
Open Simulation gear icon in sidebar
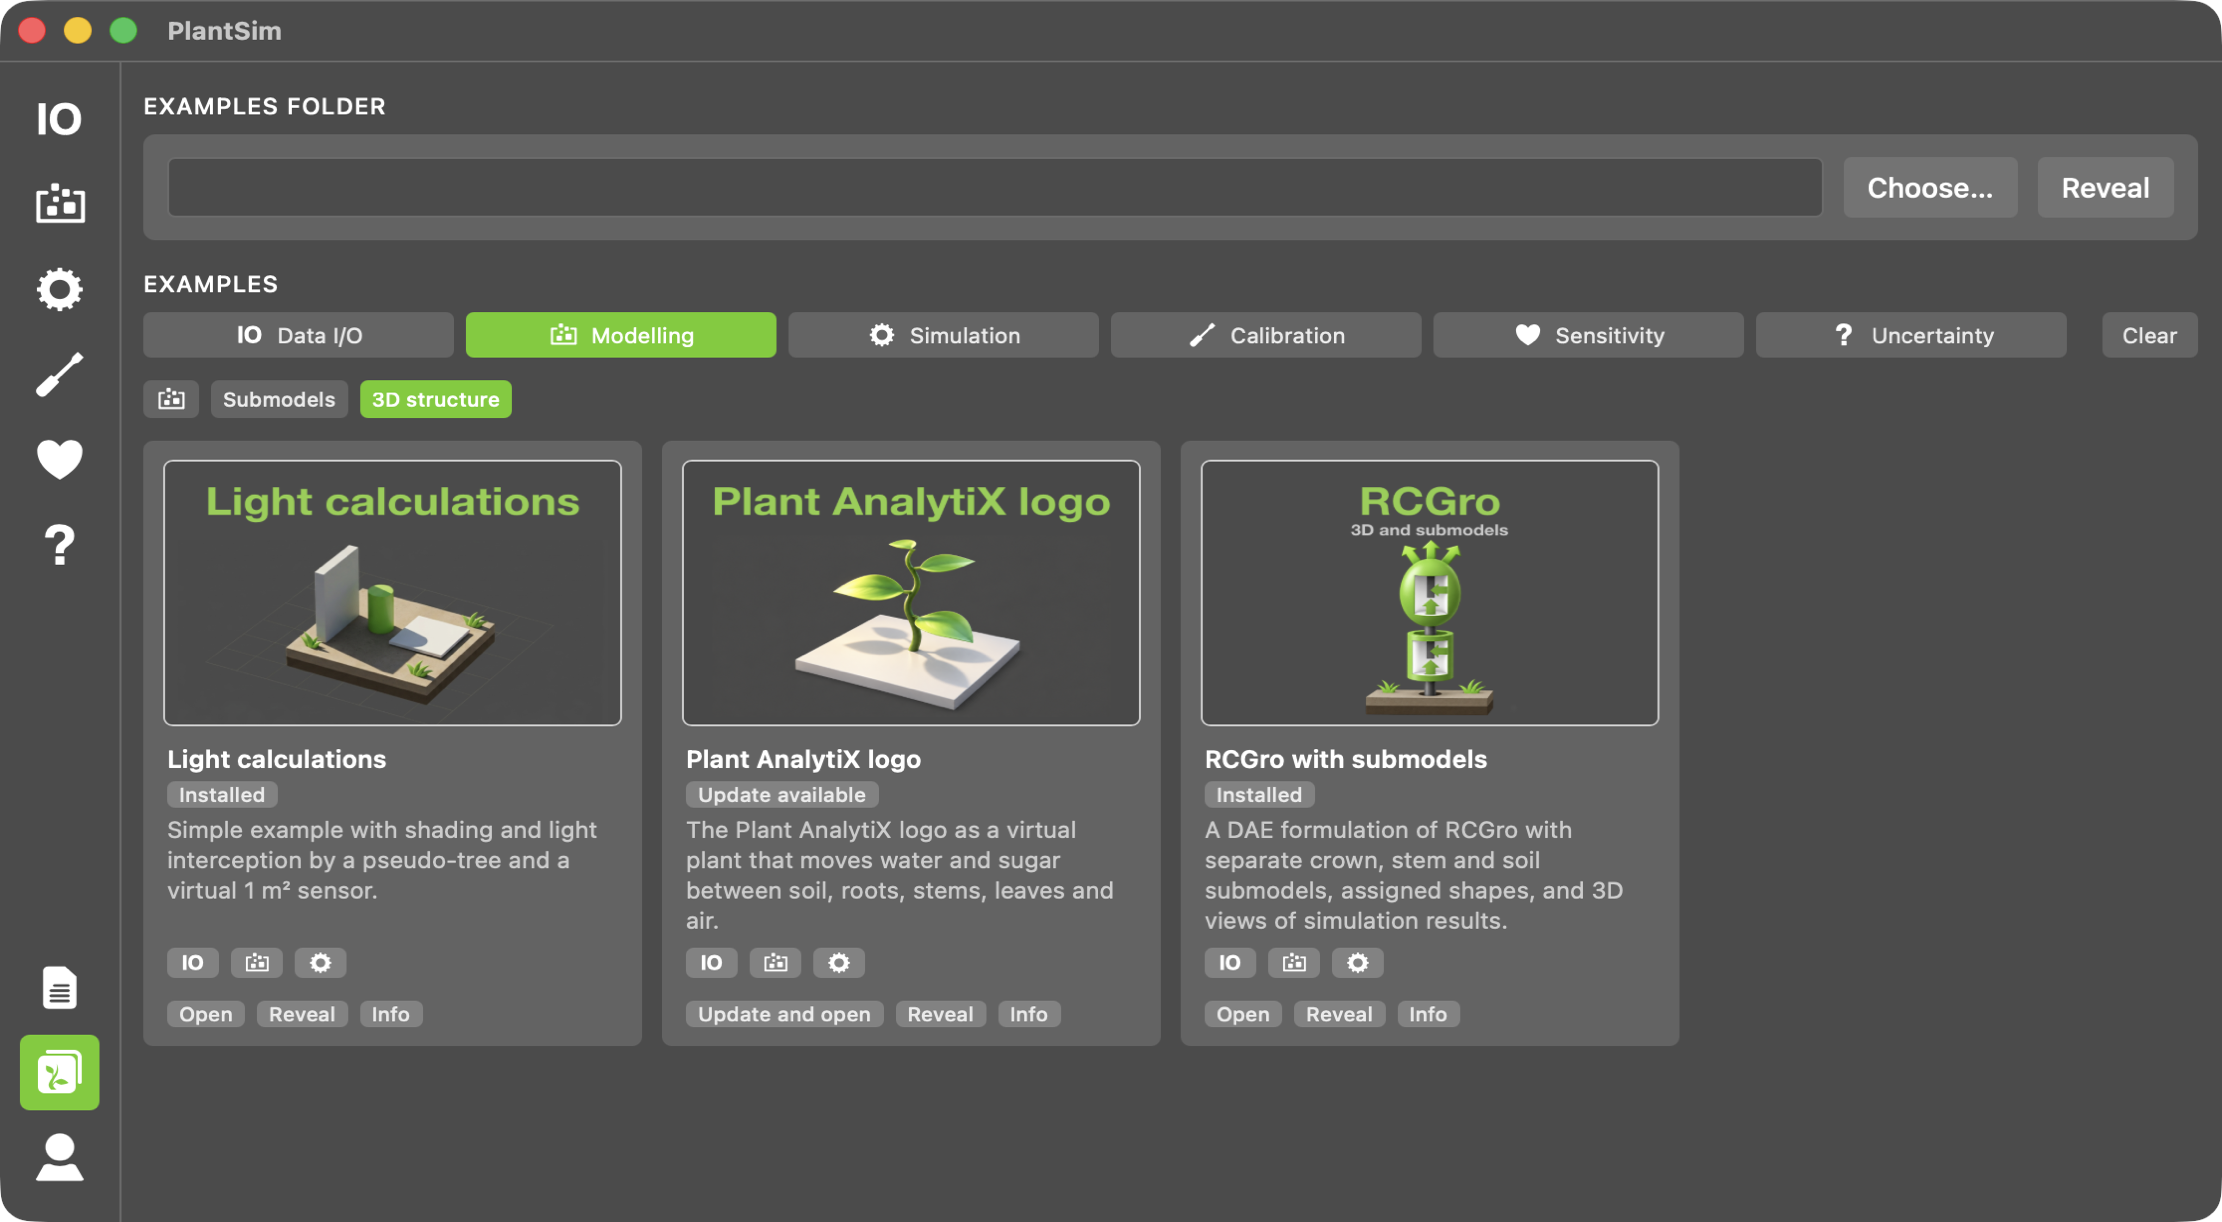[x=60, y=289]
